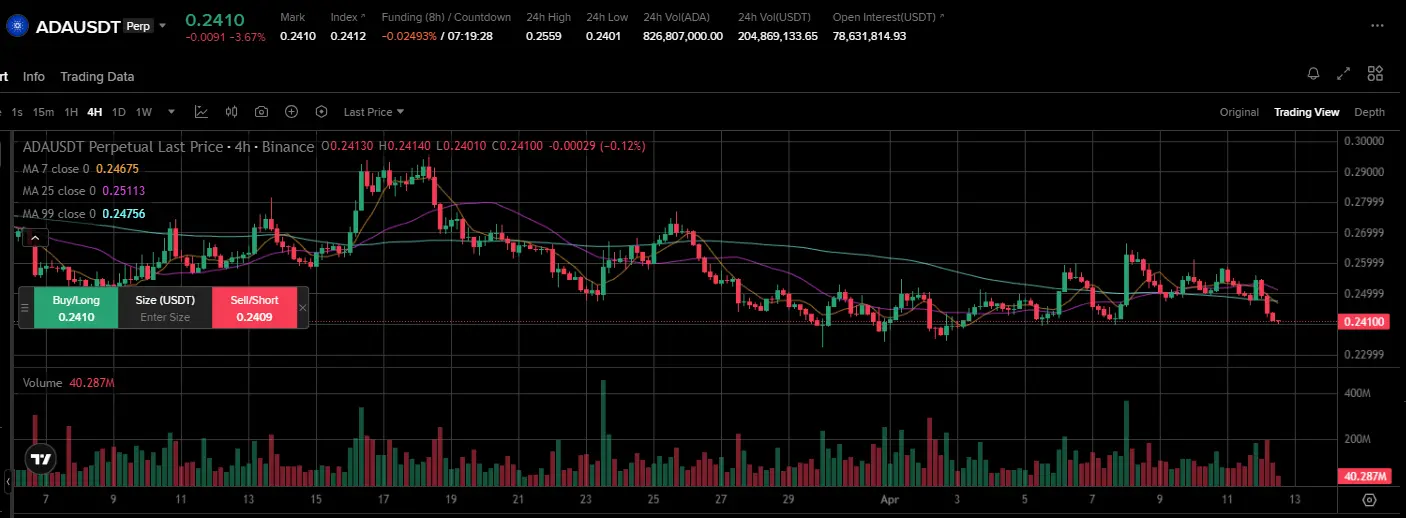The width and height of the screenshot is (1406, 518).
Task: Click the 24h Vol(USDT) value 204,869,133.65
Action: 778,36
